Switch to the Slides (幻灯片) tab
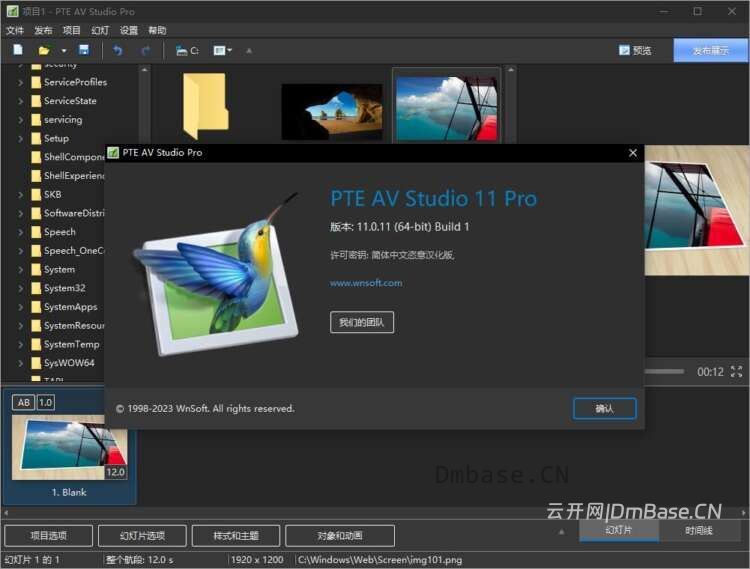The height and width of the screenshot is (569, 750). click(x=618, y=530)
